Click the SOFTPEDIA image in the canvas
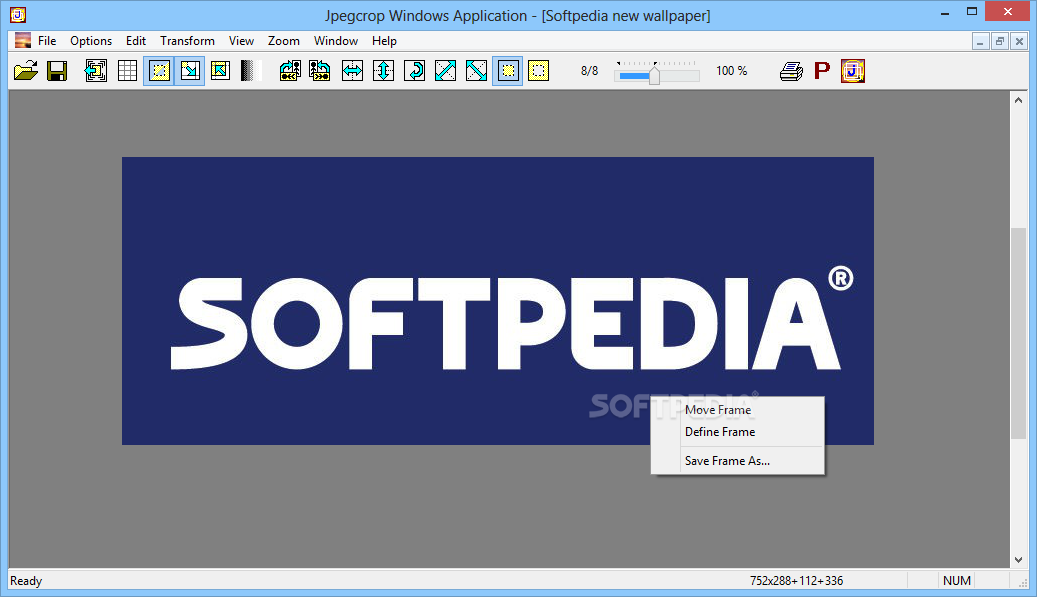1037x597 pixels. point(497,301)
